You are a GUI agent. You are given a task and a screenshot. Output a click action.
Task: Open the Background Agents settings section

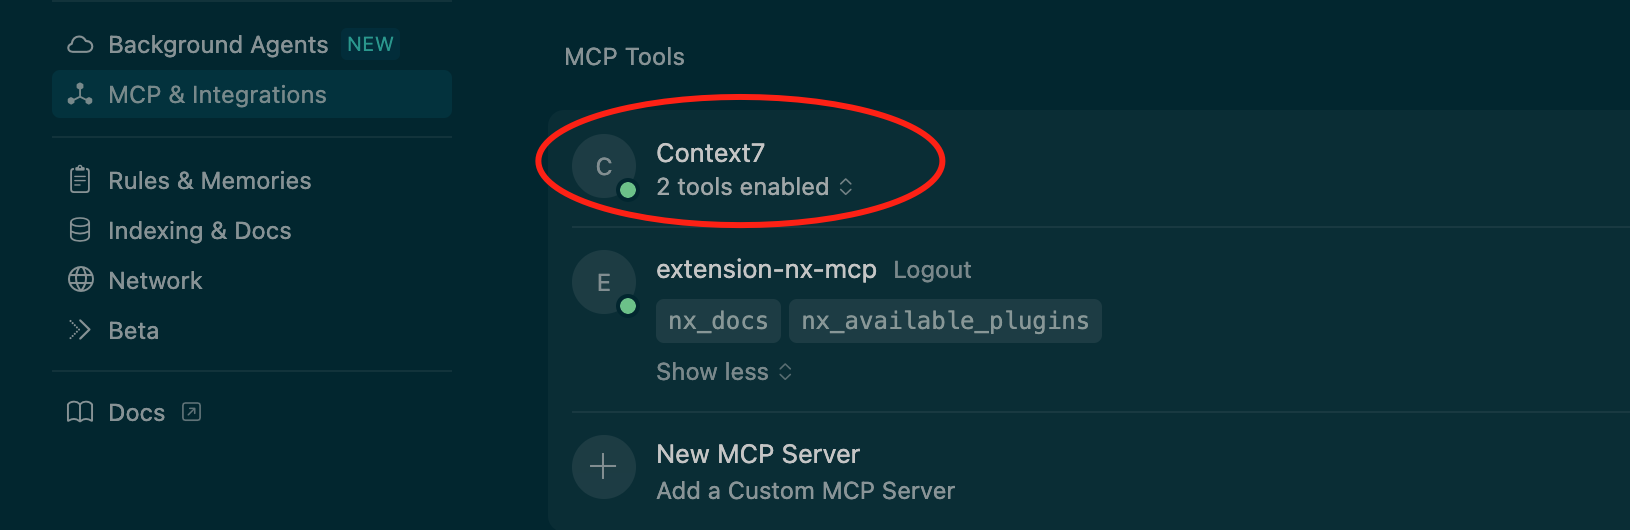click(x=218, y=45)
